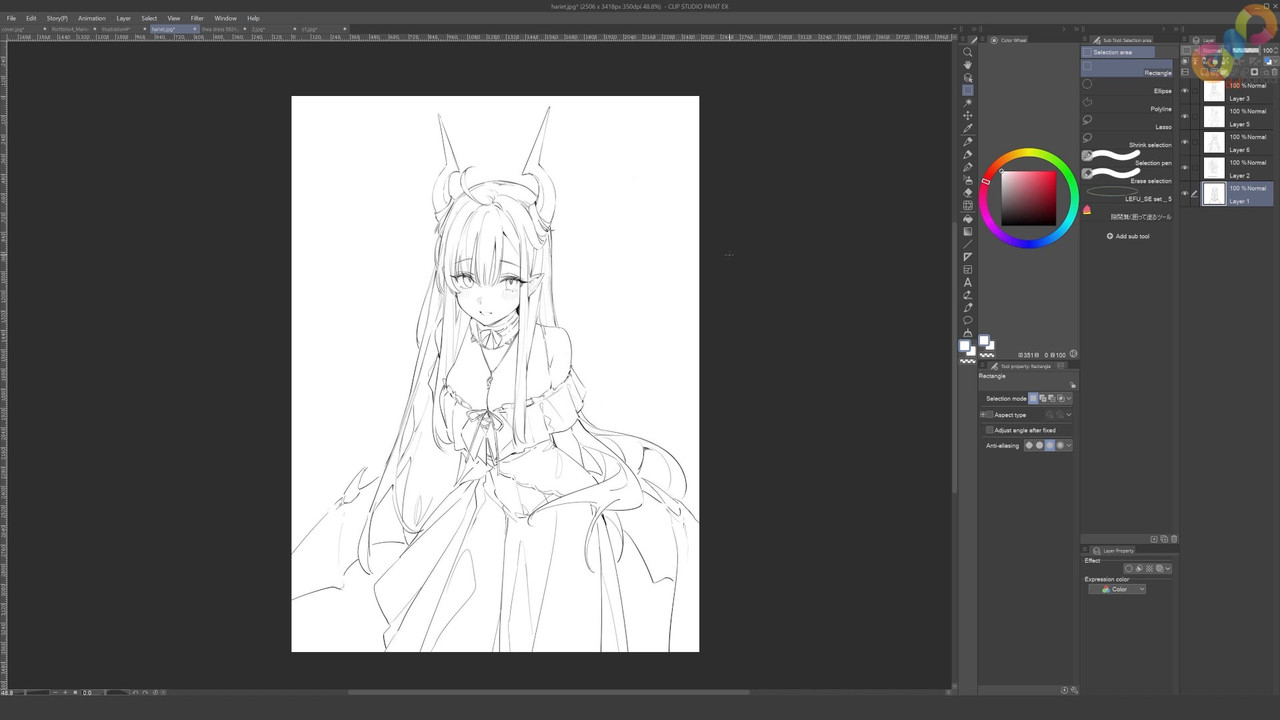This screenshot has height=720, width=1280.
Task: Expand the layer Effect options arrow
Action: 1168,569
